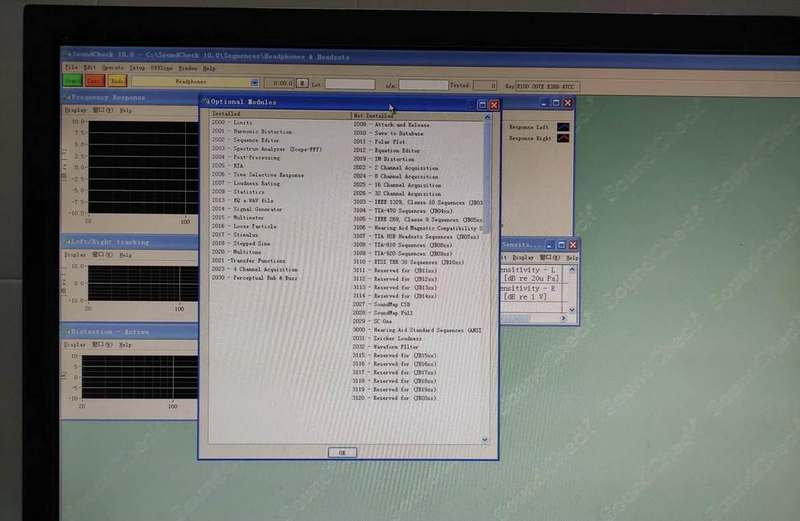This screenshot has width=800, height=521.
Task: Click the Tested count field
Action: pyautogui.click(x=485, y=85)
